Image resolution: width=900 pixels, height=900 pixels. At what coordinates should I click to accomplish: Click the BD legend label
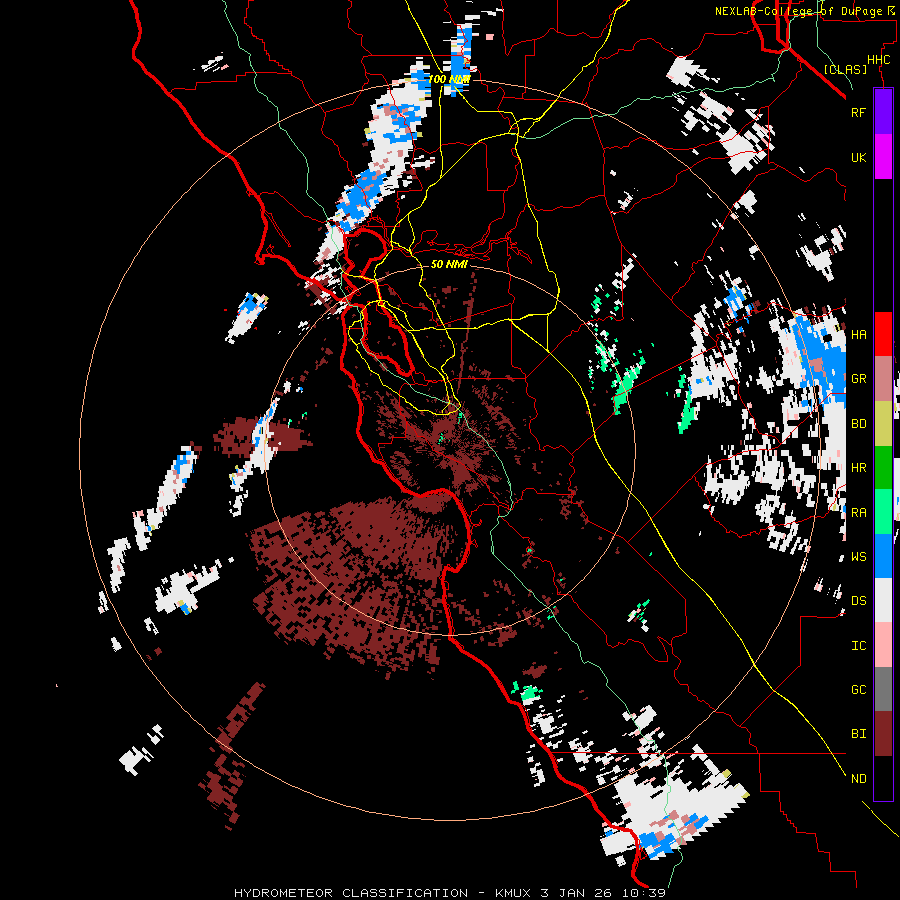(858, 424)
